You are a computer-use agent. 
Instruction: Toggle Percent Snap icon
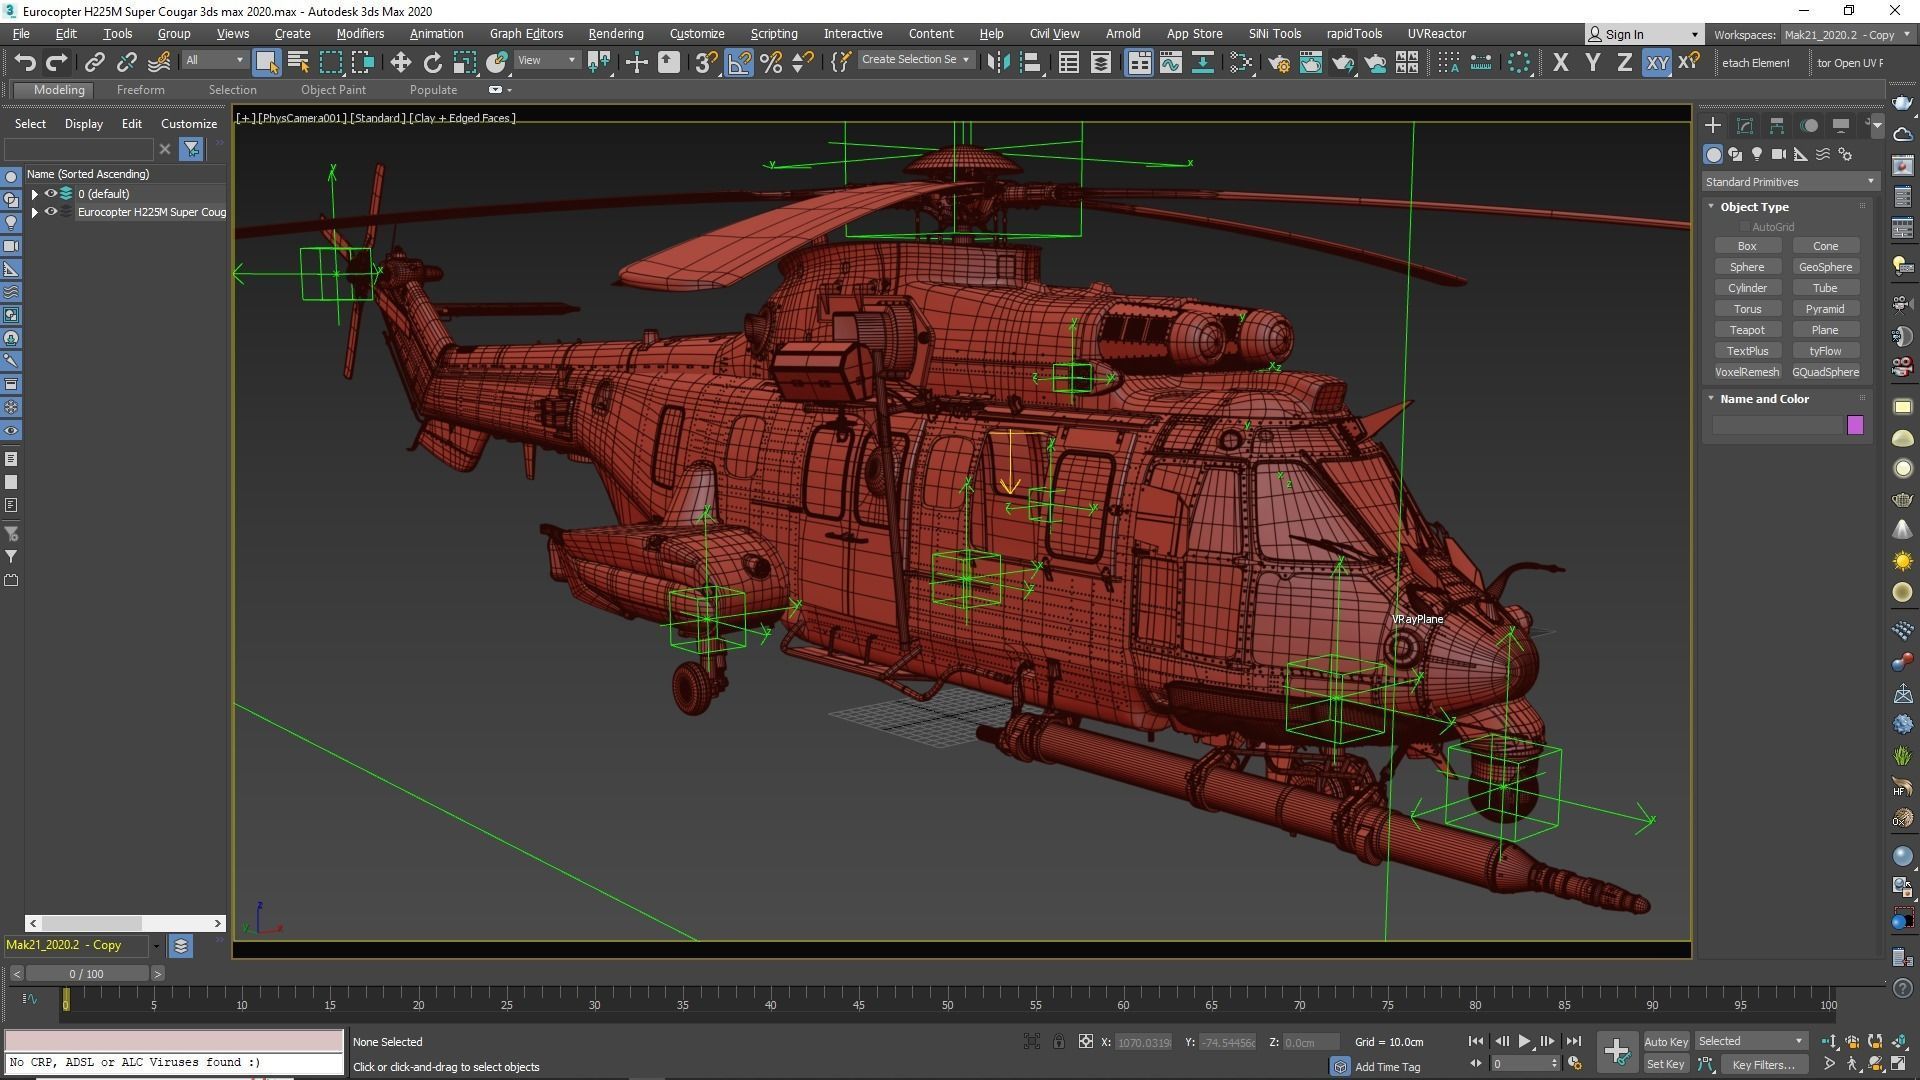[x=771, y=62]
